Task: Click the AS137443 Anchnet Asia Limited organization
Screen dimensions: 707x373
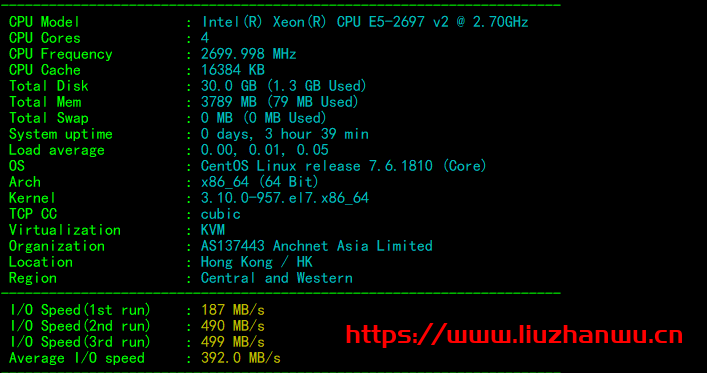Action: click(317, 246)
